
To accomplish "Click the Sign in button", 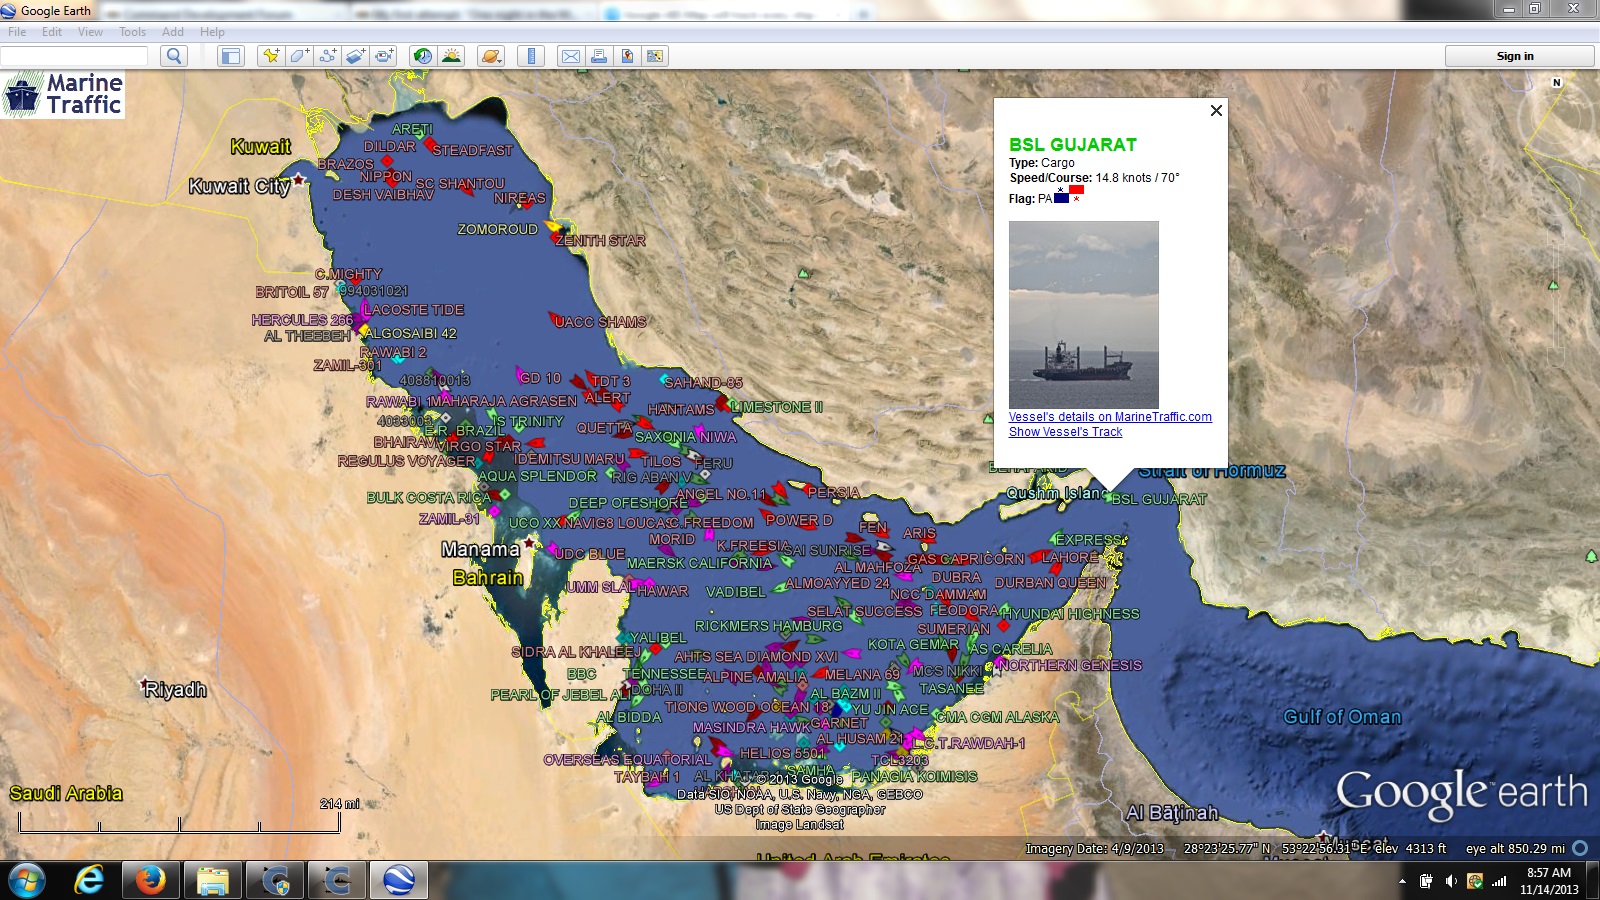I will (x=1519, y=56).
